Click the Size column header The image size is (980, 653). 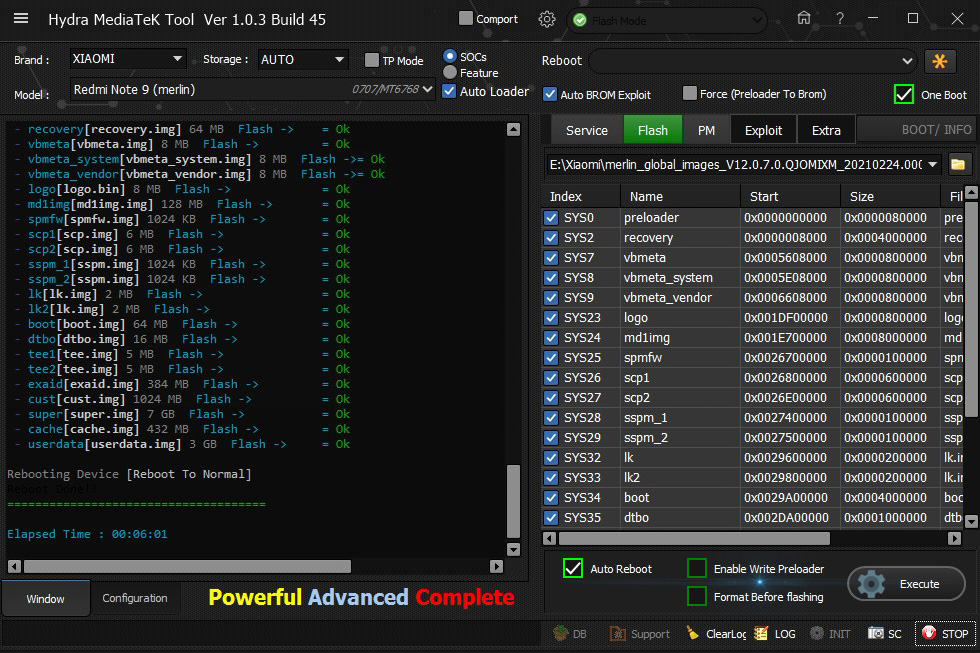coord(891,196)
